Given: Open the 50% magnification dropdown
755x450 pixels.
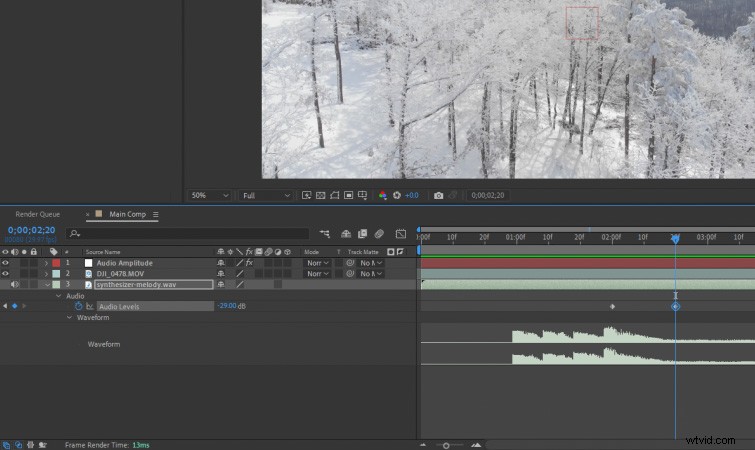Looking at the screenshot, I should 209,195.
